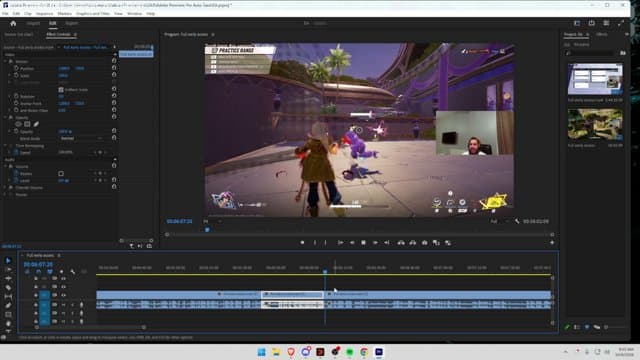Viewport: 640px width, 360px height.
Task: Open playback resolution Full dropdown
Action: point(499,221)
